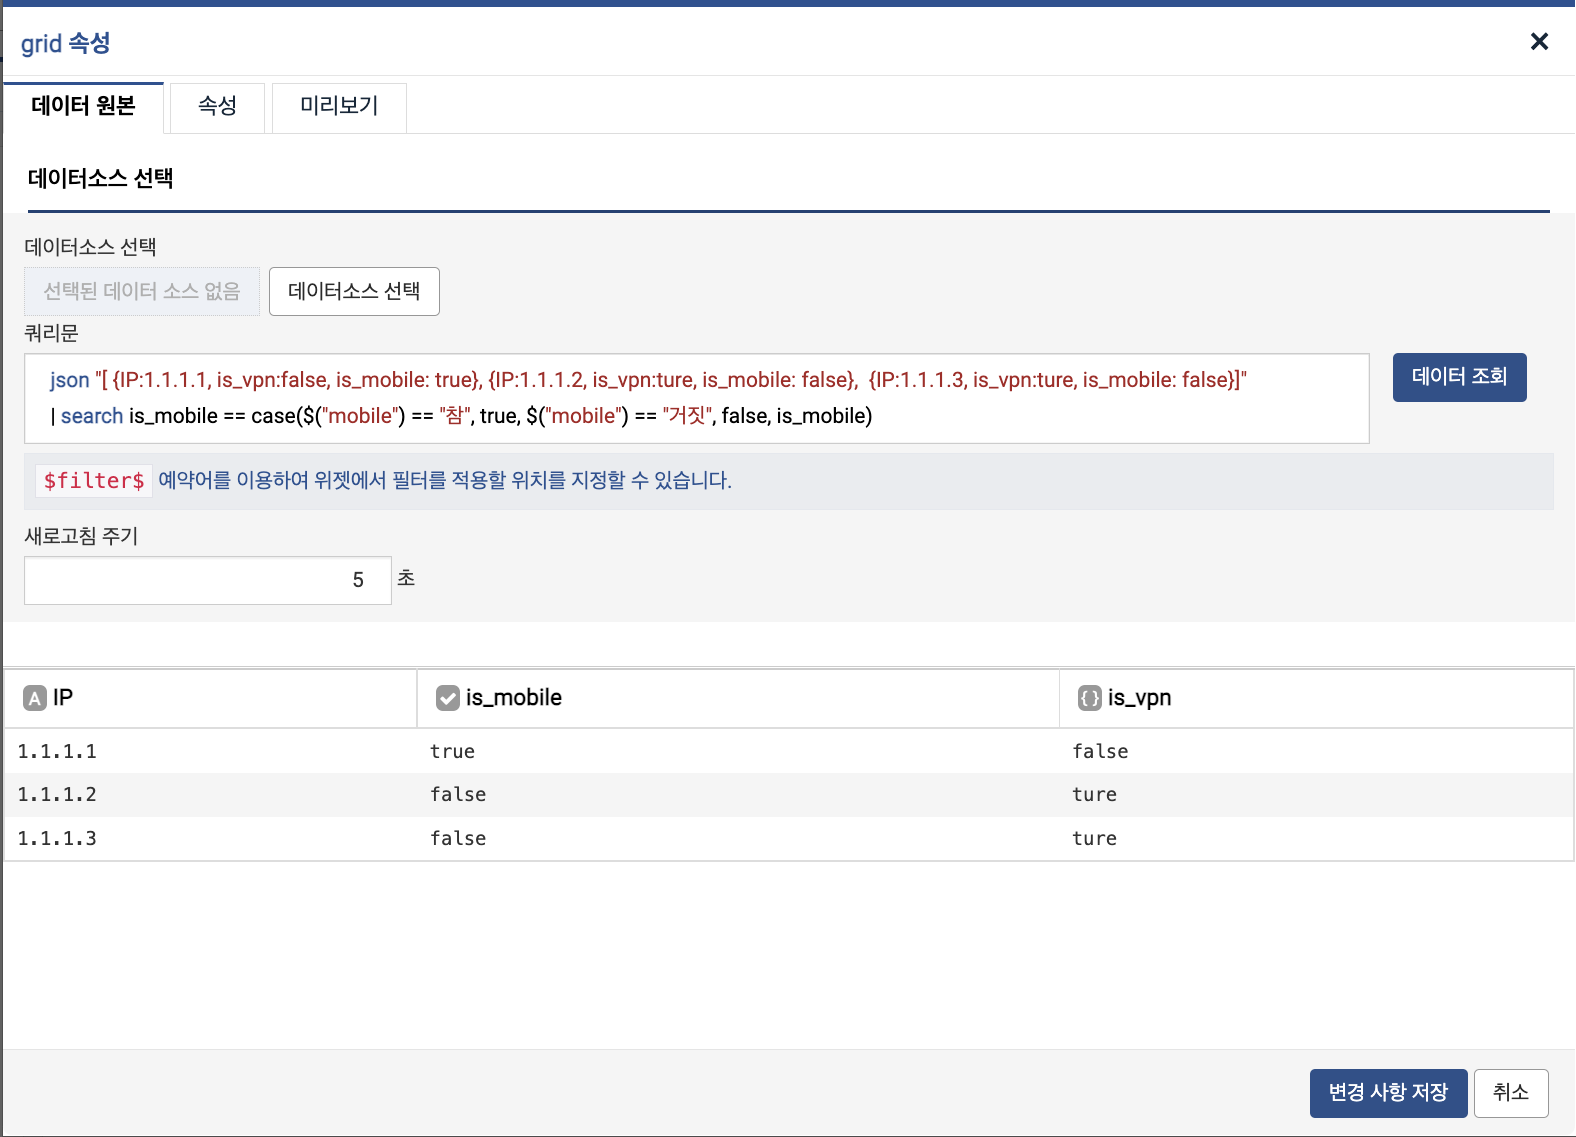Open the 속성 tab
The height and width of the screenshot is (1137, 1576).
coord(217,106)
